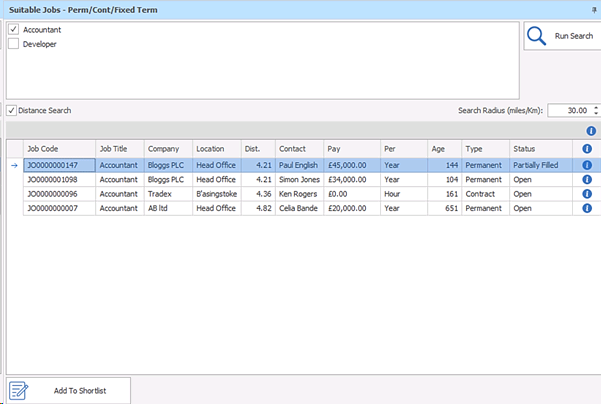The height and width of the screenshot is (404, 601).
Task: Uncheck the Accountant checkbox
Action: click(x=13, y=30)
